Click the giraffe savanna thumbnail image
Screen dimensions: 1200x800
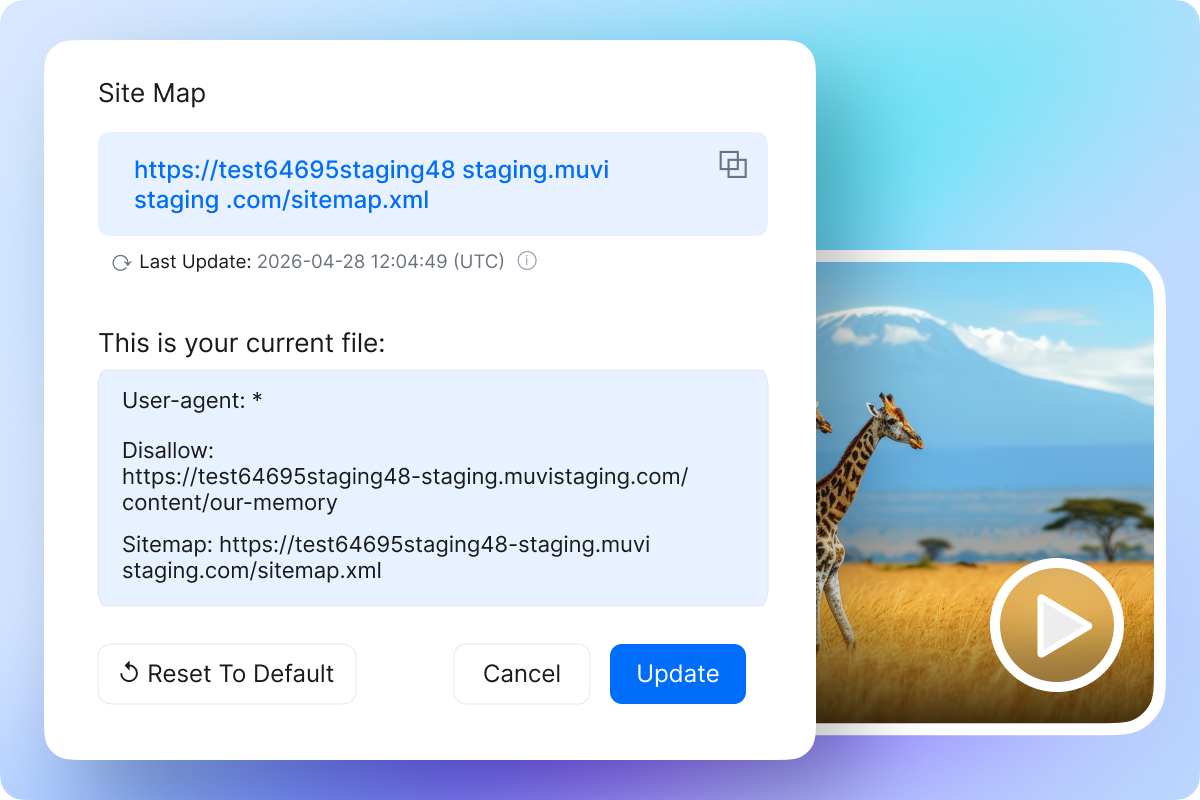pyautogui.click(x=985, y=493)
